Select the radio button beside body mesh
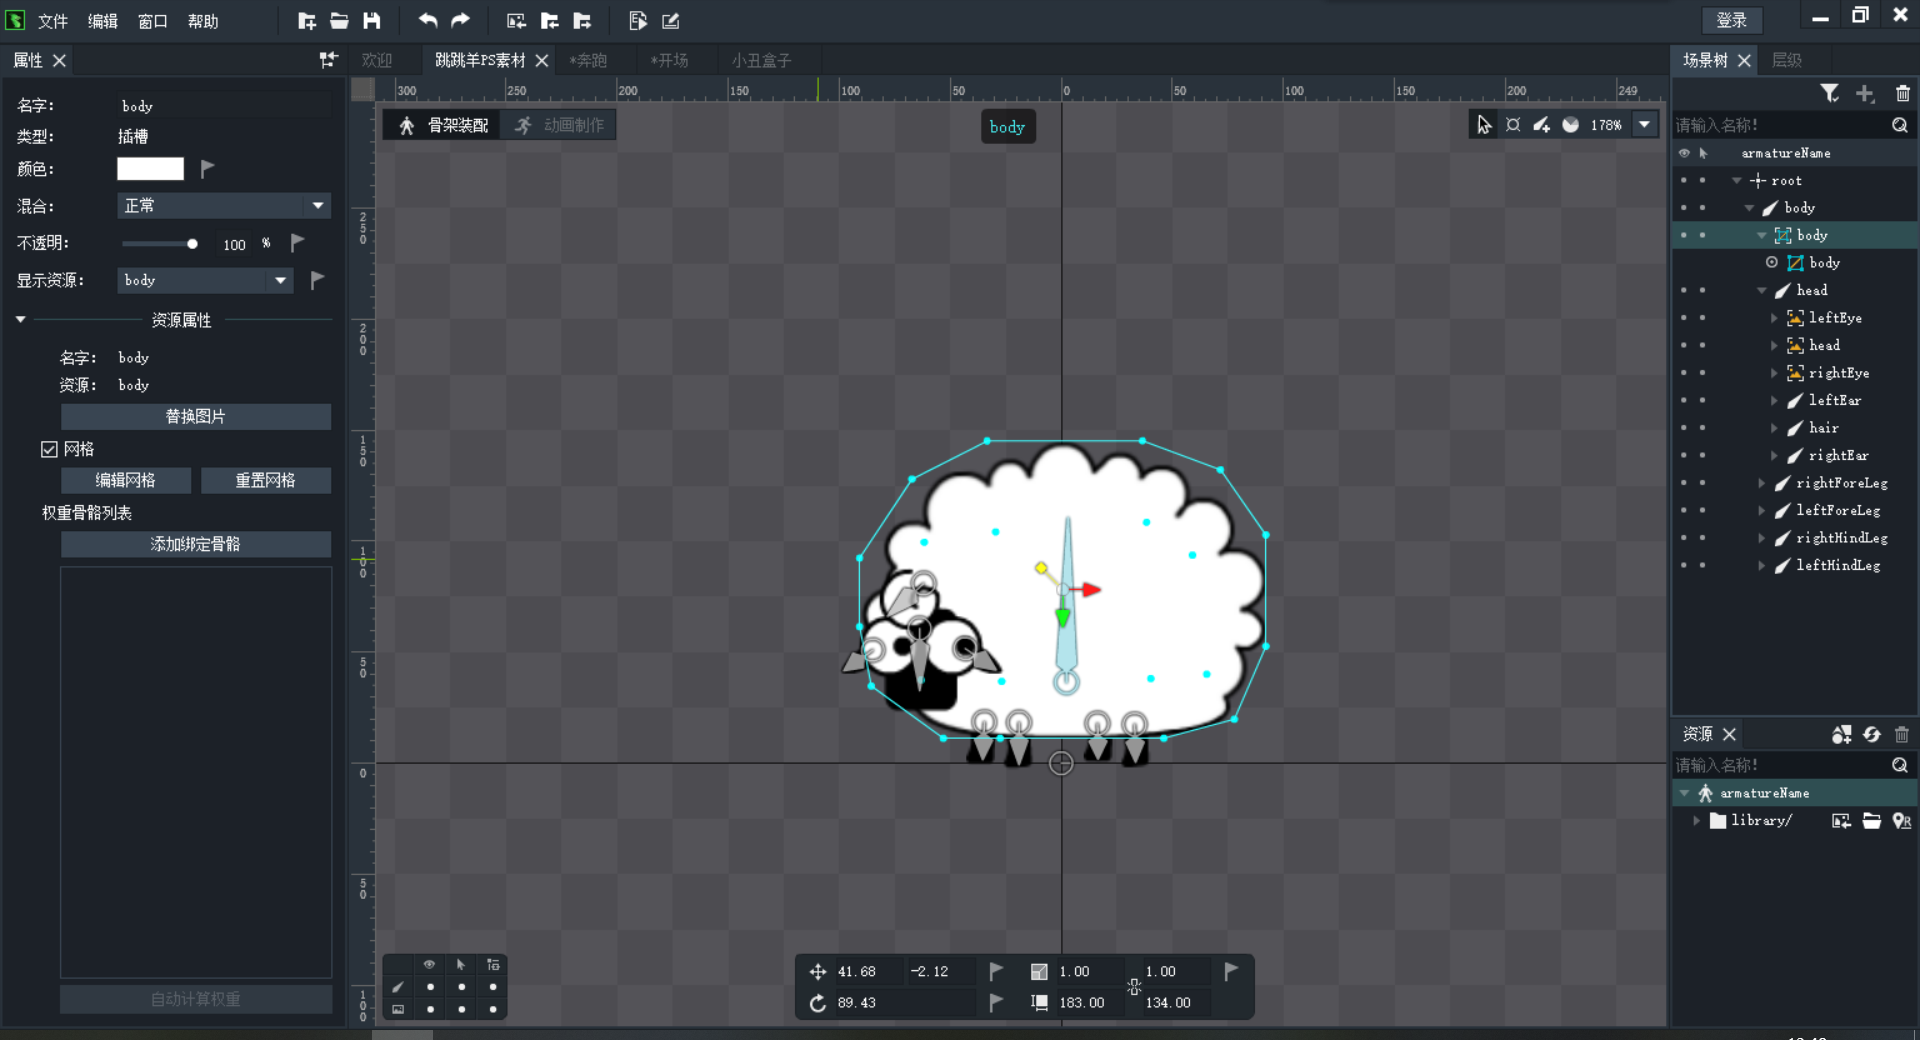 pos(1771,262)
